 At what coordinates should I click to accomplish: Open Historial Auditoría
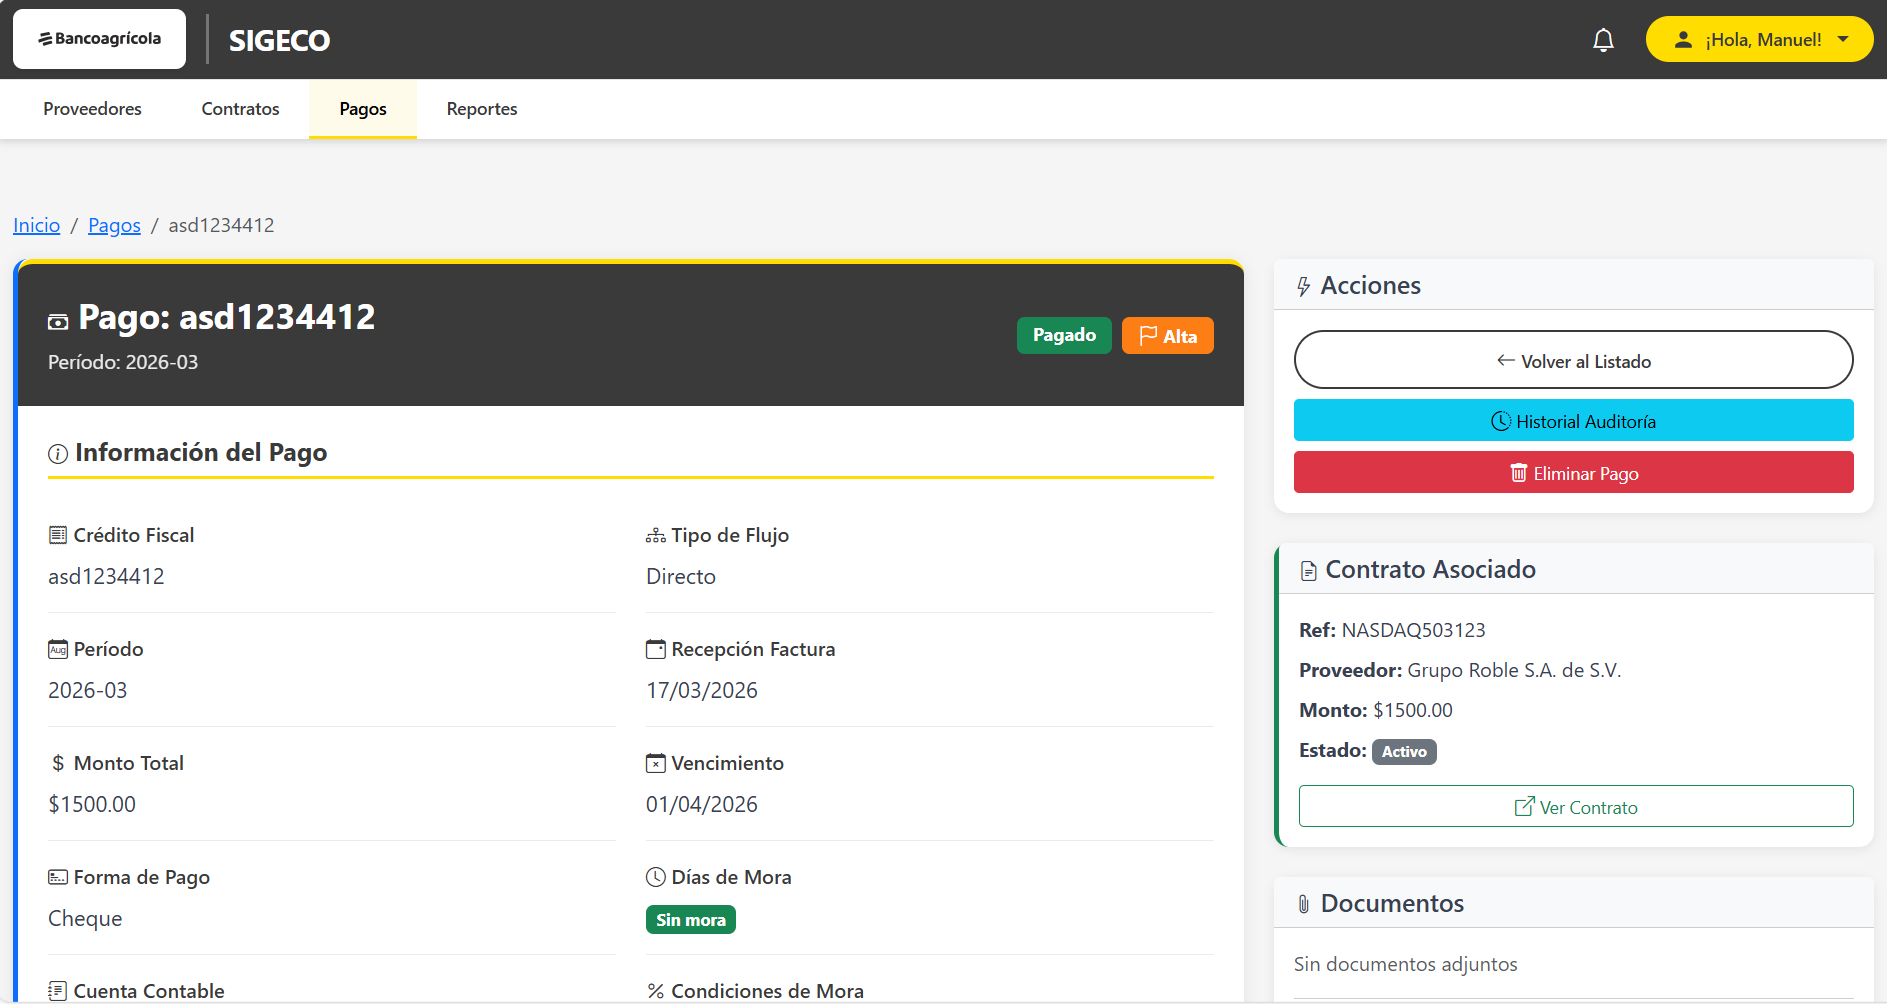click(1573, 421)
